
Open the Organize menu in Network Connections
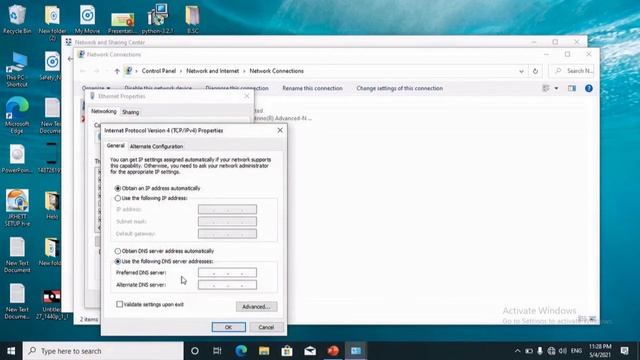(96, 88)
